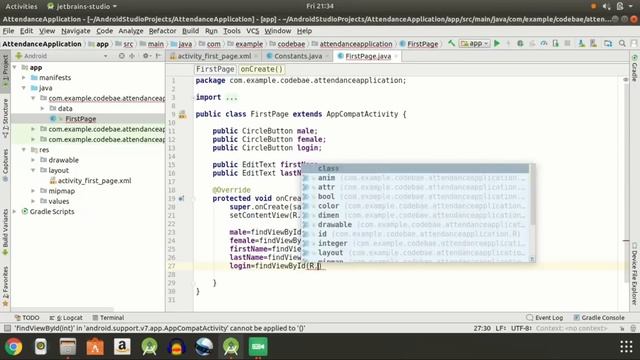This screenshot has width=640, height=360.
Task: Click the activity_first_page.xml file icon in tree
Action: 53,180
